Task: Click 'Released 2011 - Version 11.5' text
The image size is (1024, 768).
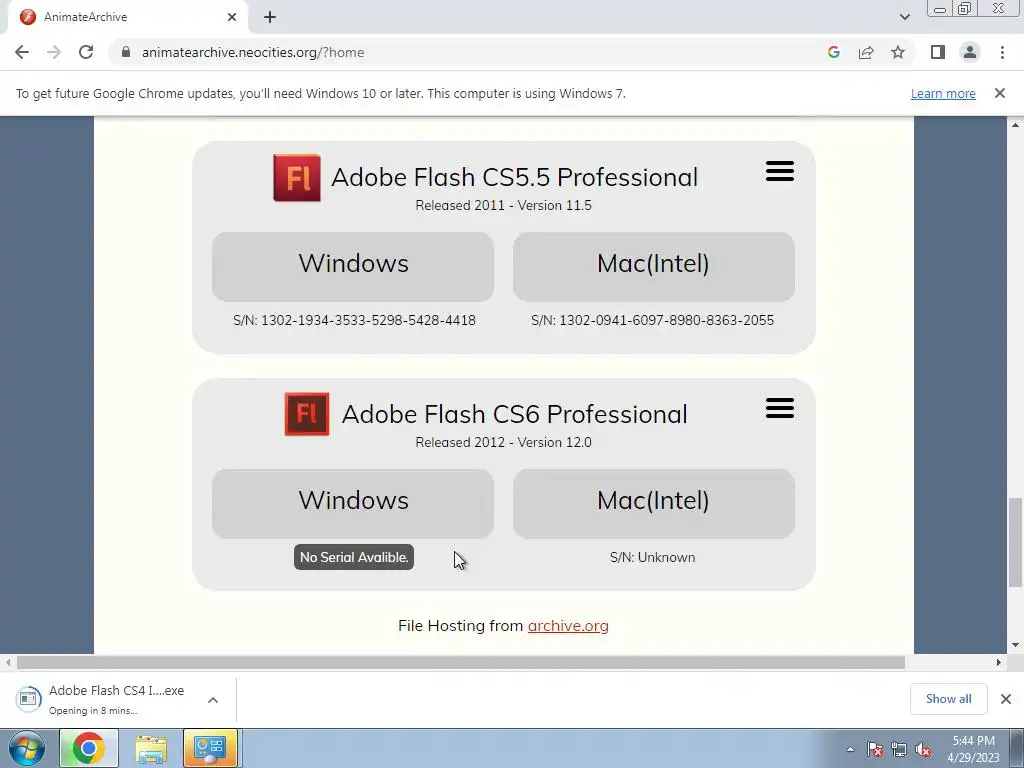Action: coord(504,205)
